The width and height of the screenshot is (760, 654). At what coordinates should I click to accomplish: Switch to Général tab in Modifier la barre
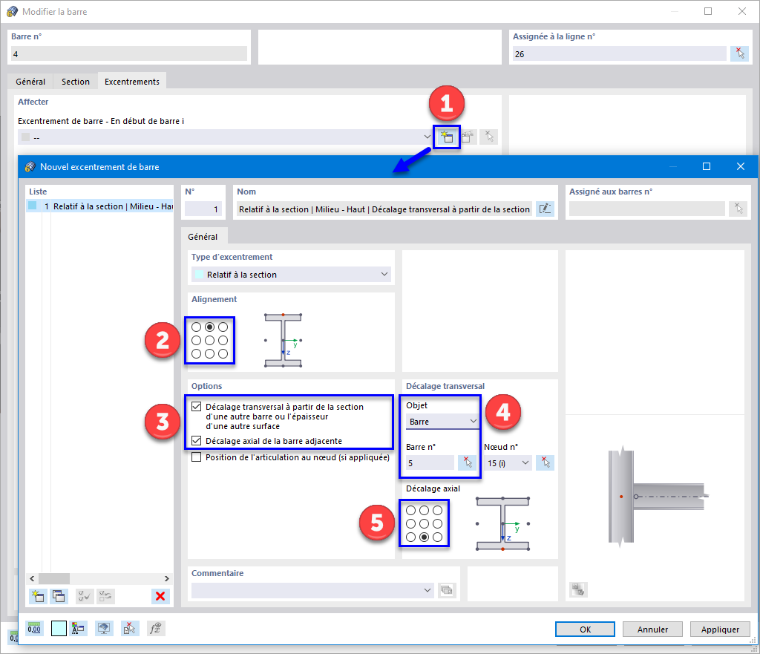point(31,81)
